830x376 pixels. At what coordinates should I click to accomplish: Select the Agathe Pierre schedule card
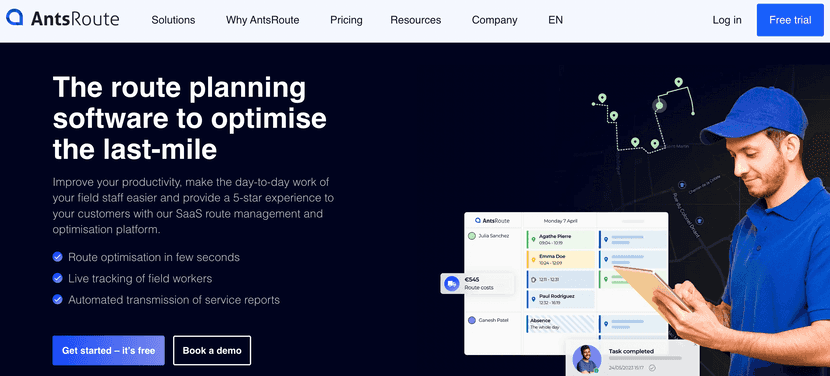click(561, 239)
